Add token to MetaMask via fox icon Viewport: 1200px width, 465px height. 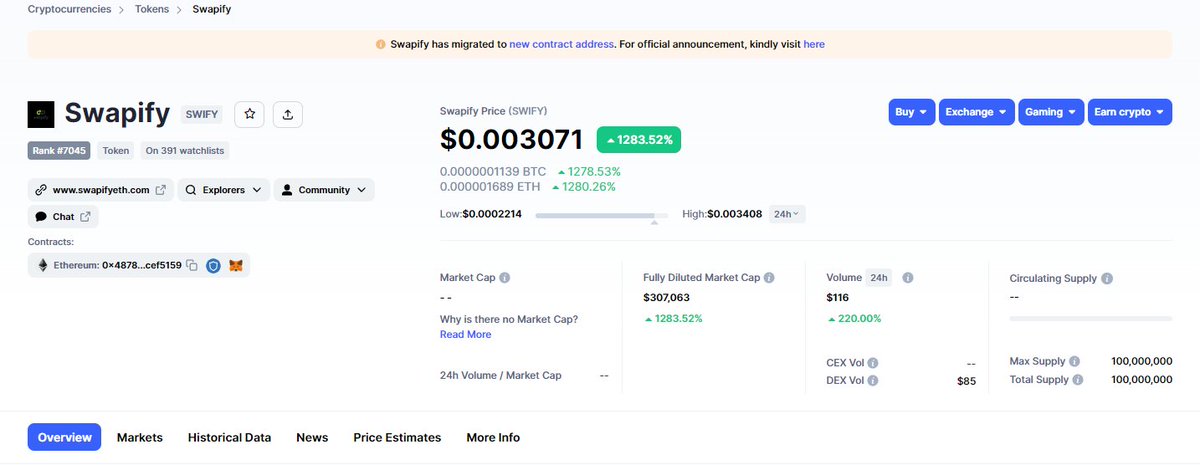tap(236, 265)
